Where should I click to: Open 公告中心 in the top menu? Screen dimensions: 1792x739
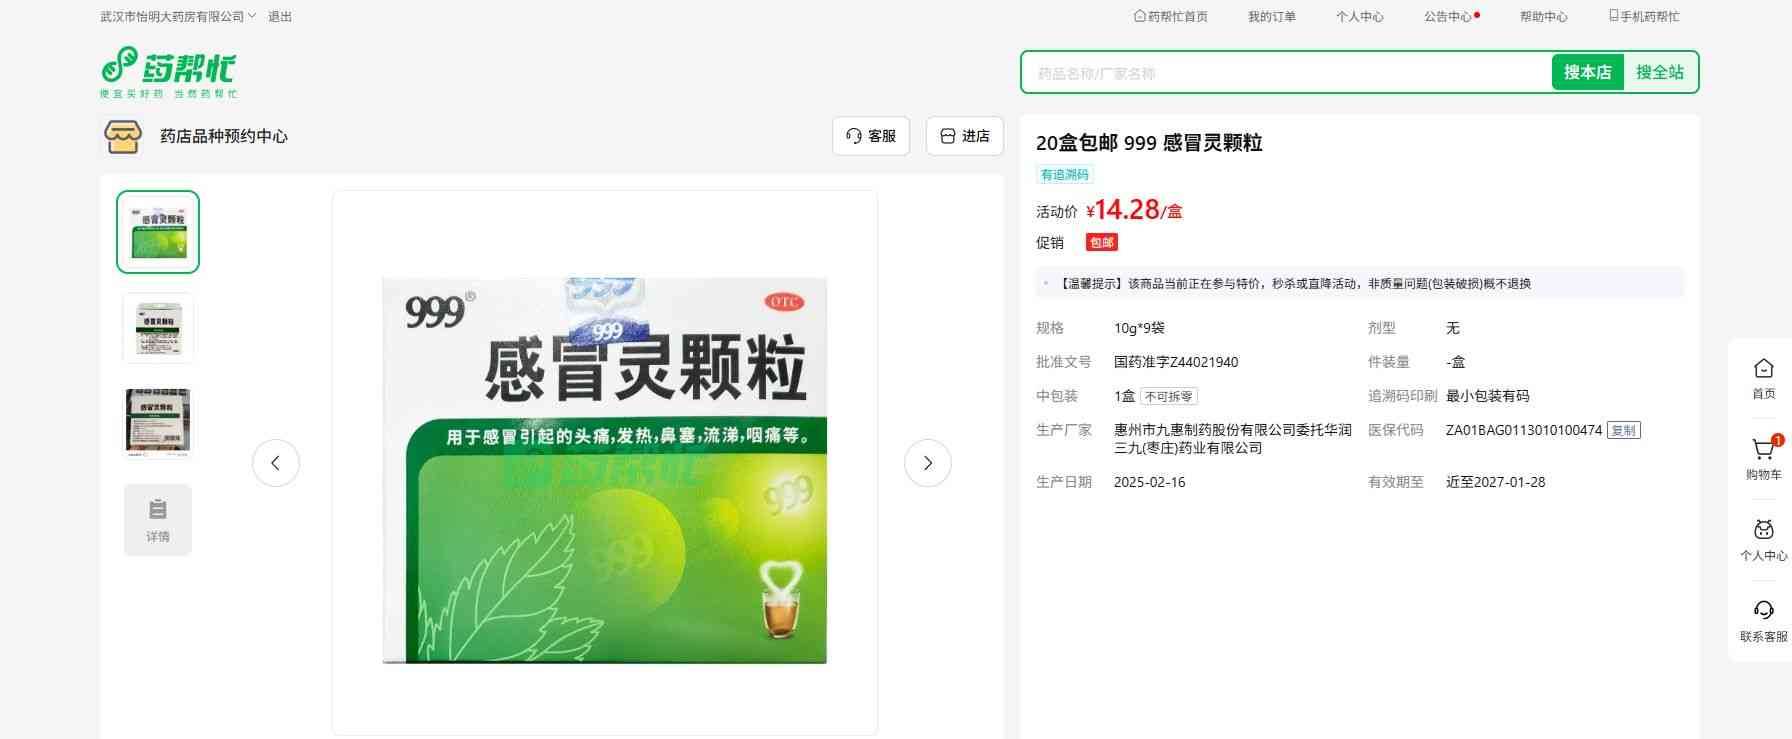1447,17
